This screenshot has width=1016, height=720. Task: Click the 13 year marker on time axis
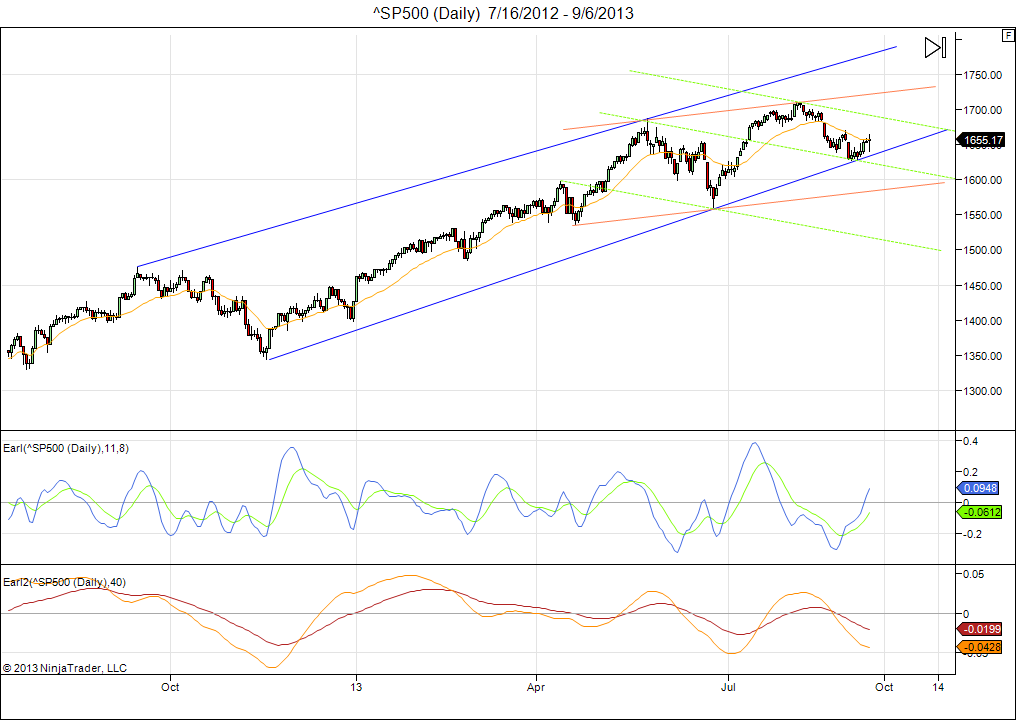(355, 687)
